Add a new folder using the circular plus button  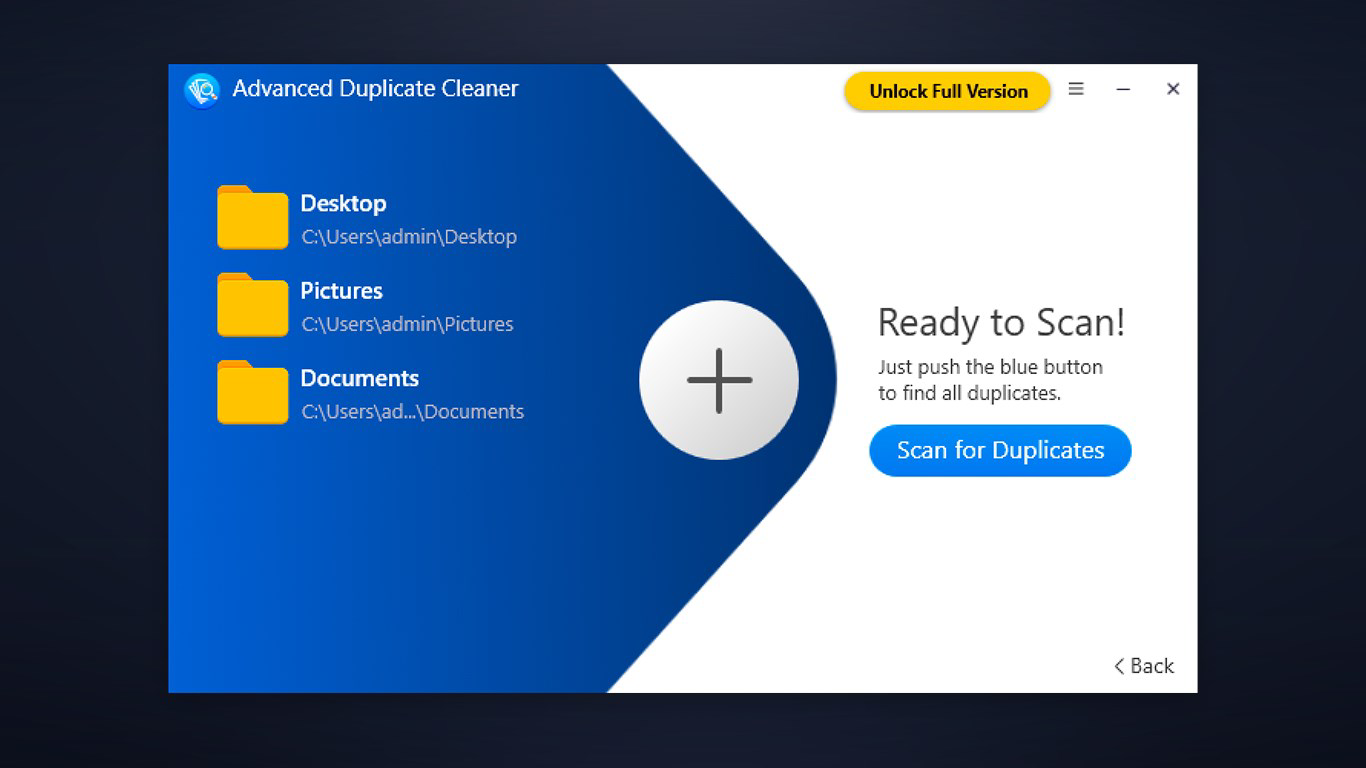tap(718, 380)
